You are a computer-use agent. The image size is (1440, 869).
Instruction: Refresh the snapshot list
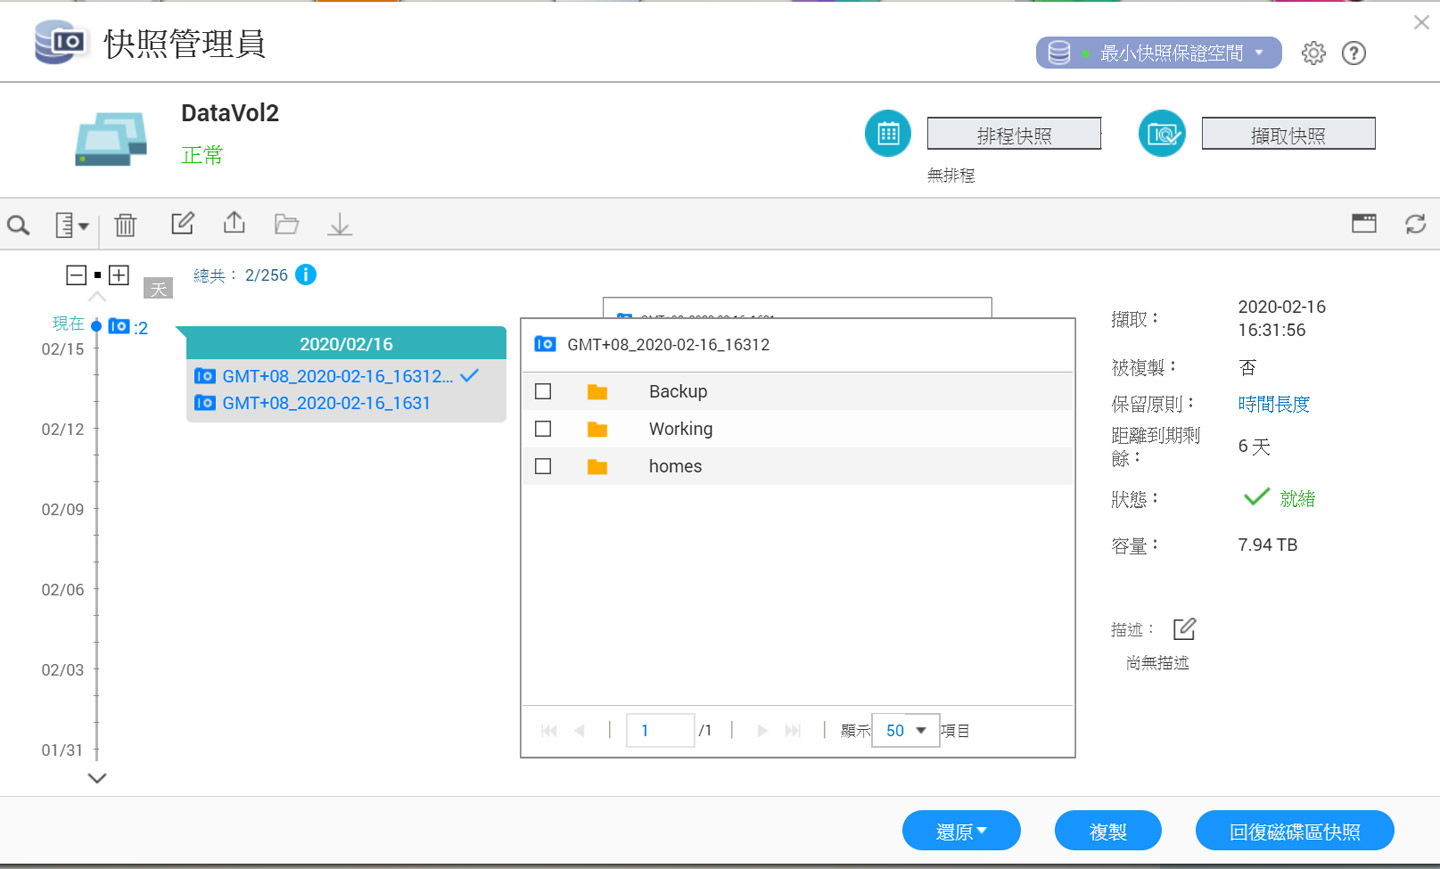1415,224
